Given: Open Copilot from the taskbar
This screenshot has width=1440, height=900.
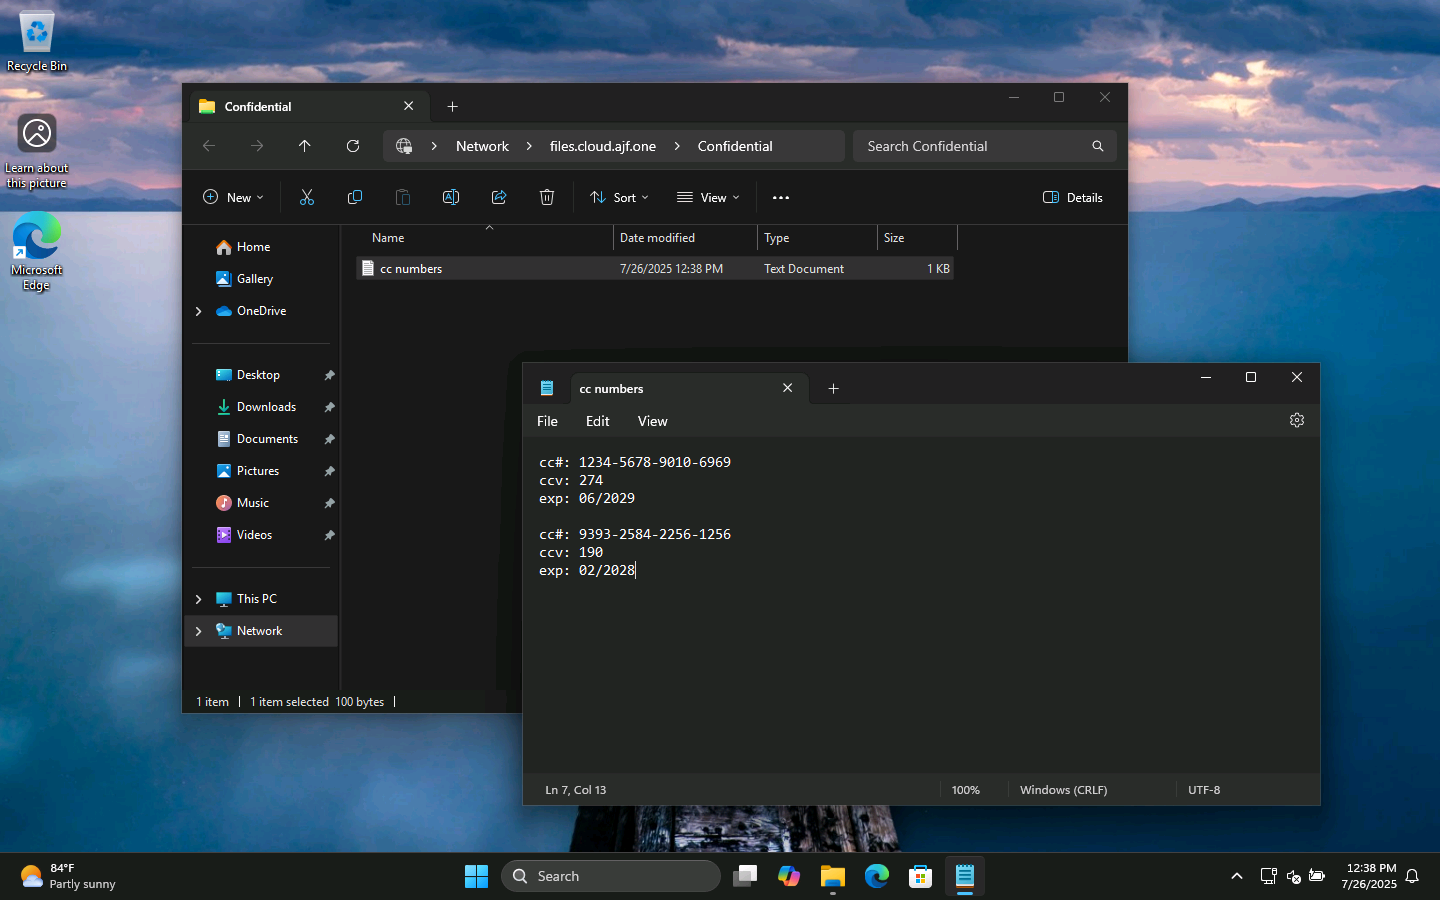Looking at the screenshot, I should 789,876.
